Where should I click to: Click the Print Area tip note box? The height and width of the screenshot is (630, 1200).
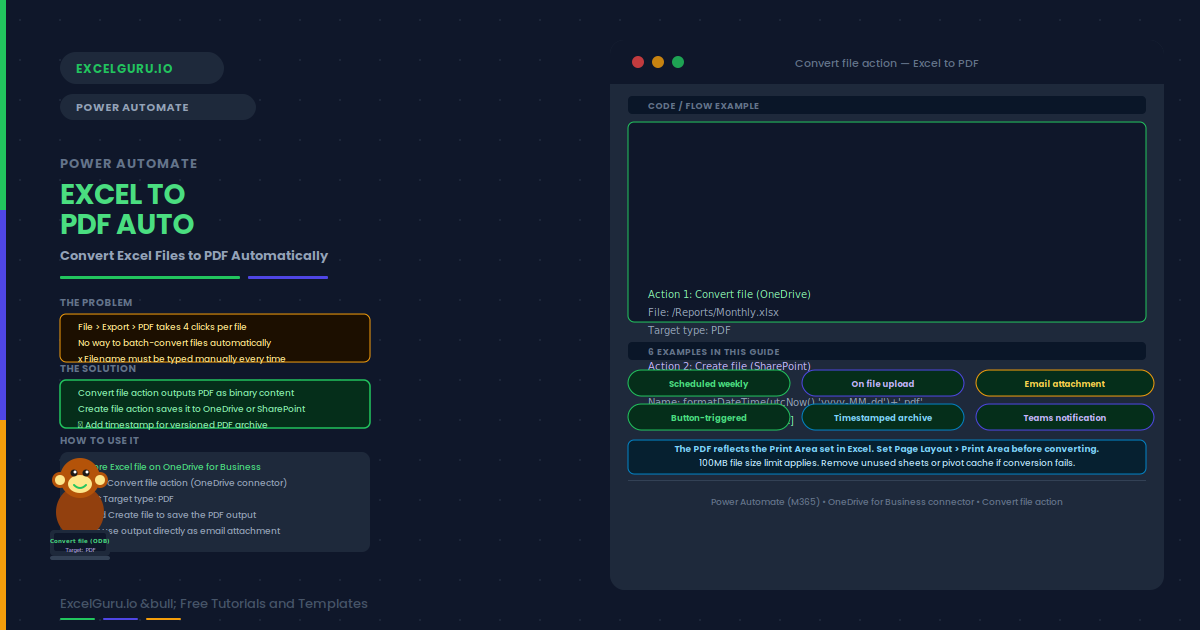click(x=887, y=456)
